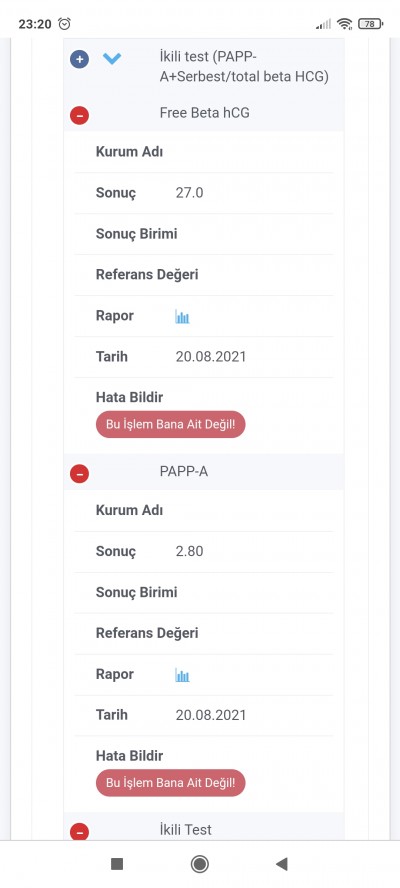
Task: Tap the Free Beta hCG date 20.08.2021
Action: [211, 357]
